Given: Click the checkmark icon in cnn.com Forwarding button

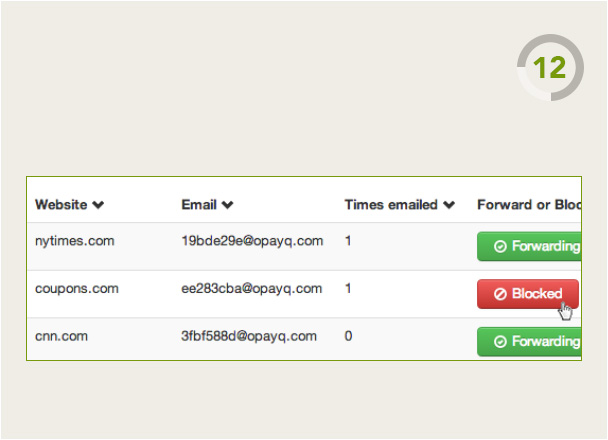Looking at the screenshot, I should [x=500, y=342].
